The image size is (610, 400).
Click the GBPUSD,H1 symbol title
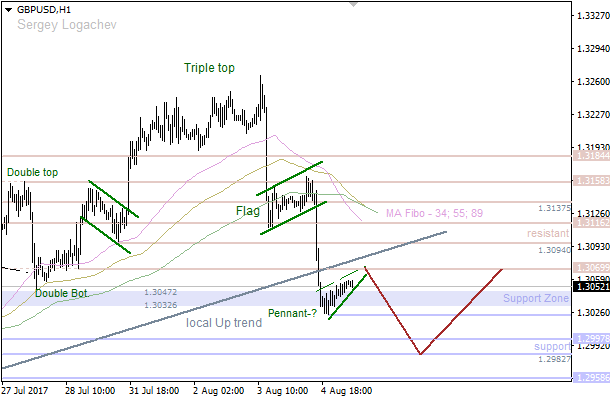click(x=44, y=9)
